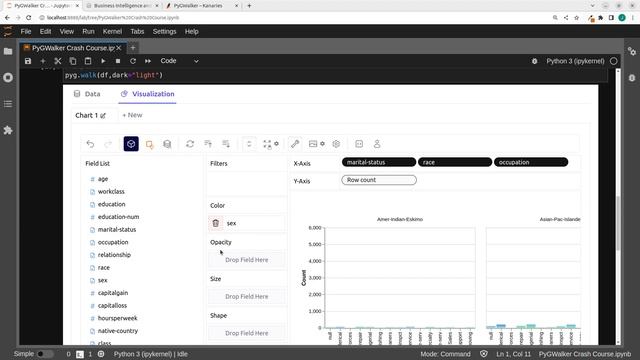Viewport: 640px width, 360px height.
Task: Open table of contents sidebar icon
Action: tap(8, 104)
